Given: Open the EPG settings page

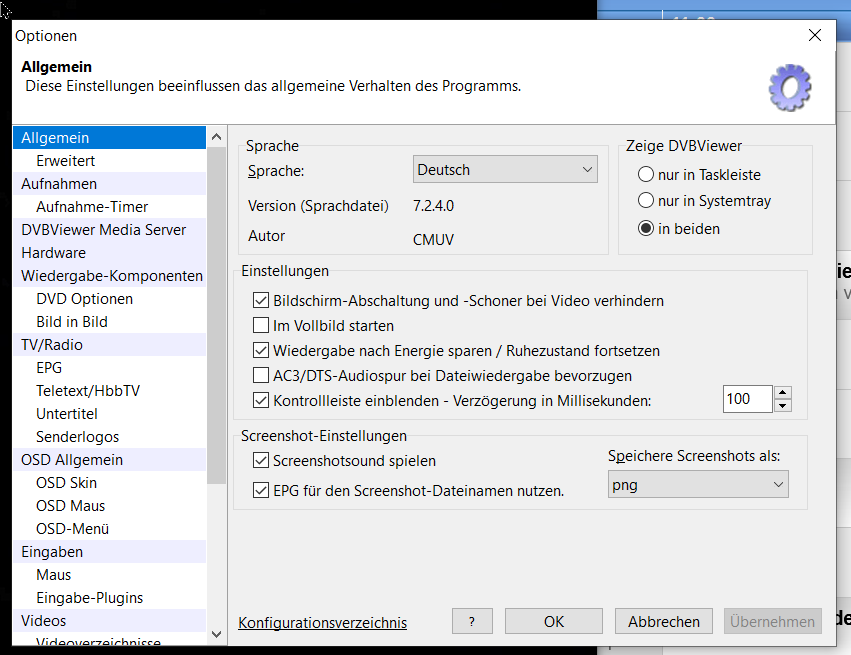Looking at the screenshot, I should pyautogui.click(x=109, y=368).
